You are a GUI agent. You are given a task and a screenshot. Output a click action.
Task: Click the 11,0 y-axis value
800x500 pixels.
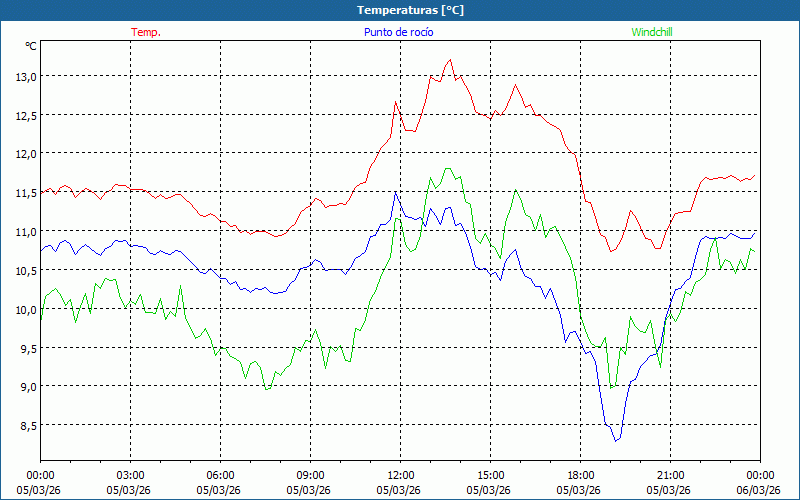(x=25, y=232)
